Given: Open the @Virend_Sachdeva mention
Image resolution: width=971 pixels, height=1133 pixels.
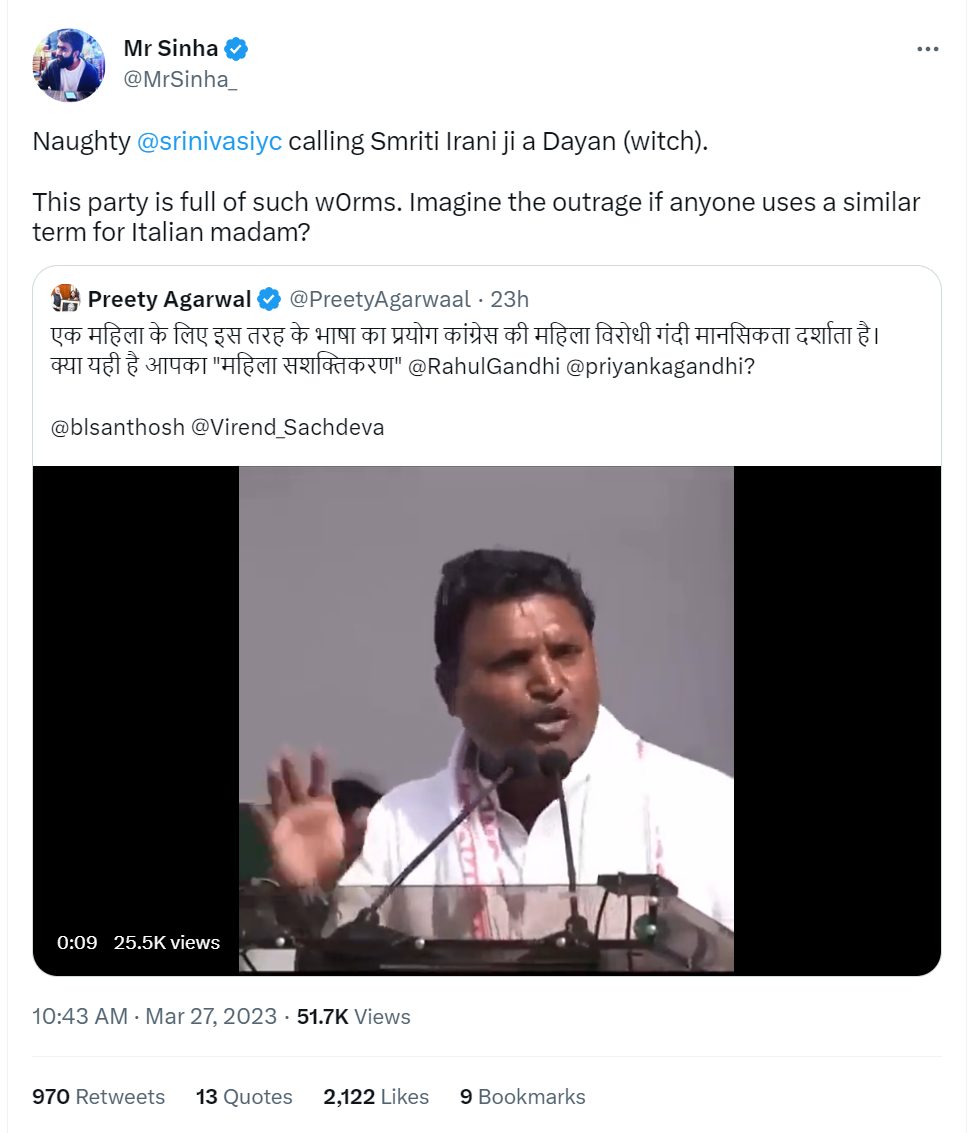Looking at the screenshot, I should (x=288, y=427).
